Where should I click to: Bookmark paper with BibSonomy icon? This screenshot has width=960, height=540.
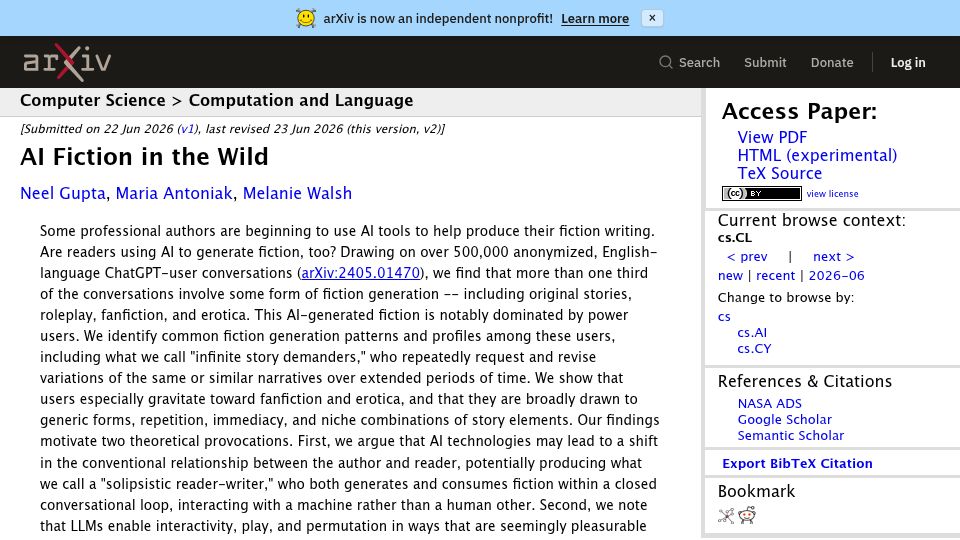point(726,516)
